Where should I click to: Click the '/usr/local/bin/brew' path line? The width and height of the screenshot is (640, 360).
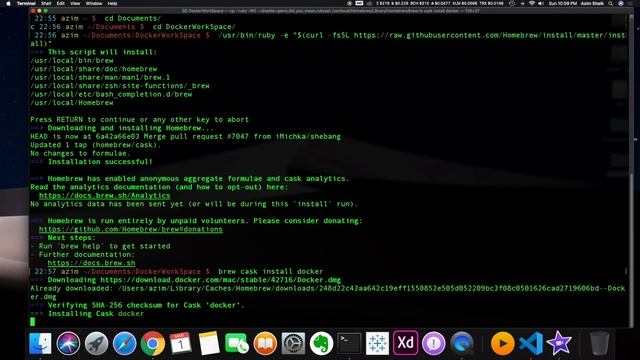72,61
